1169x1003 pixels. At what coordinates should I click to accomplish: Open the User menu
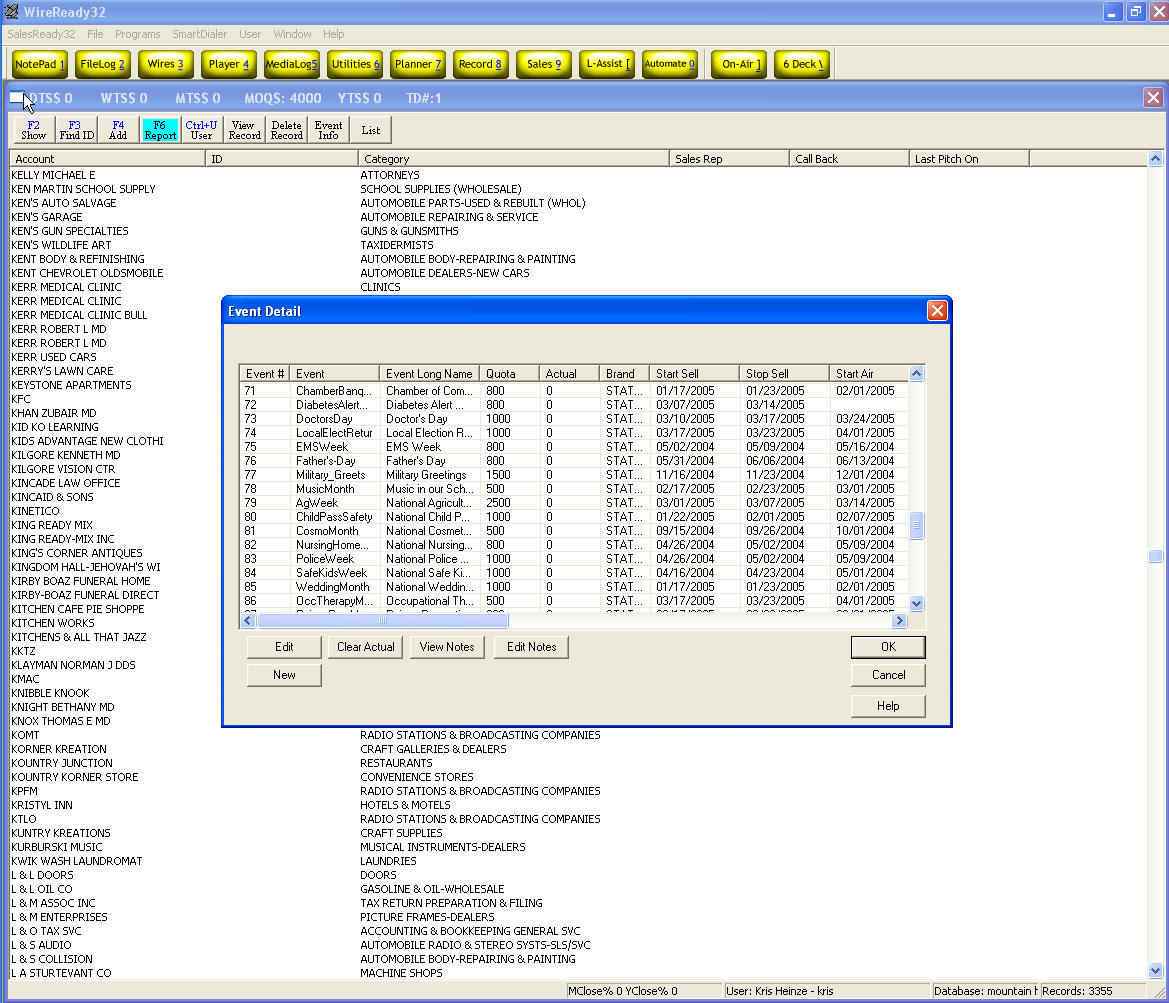pos(250,34)
